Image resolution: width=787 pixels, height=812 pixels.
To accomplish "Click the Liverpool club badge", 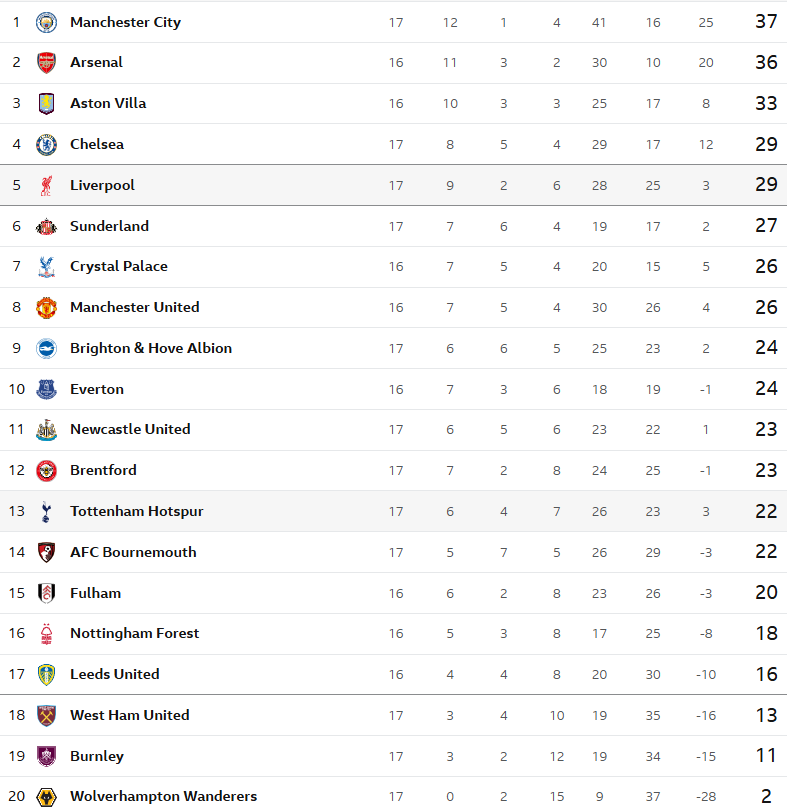I will (x=46, y=186).
